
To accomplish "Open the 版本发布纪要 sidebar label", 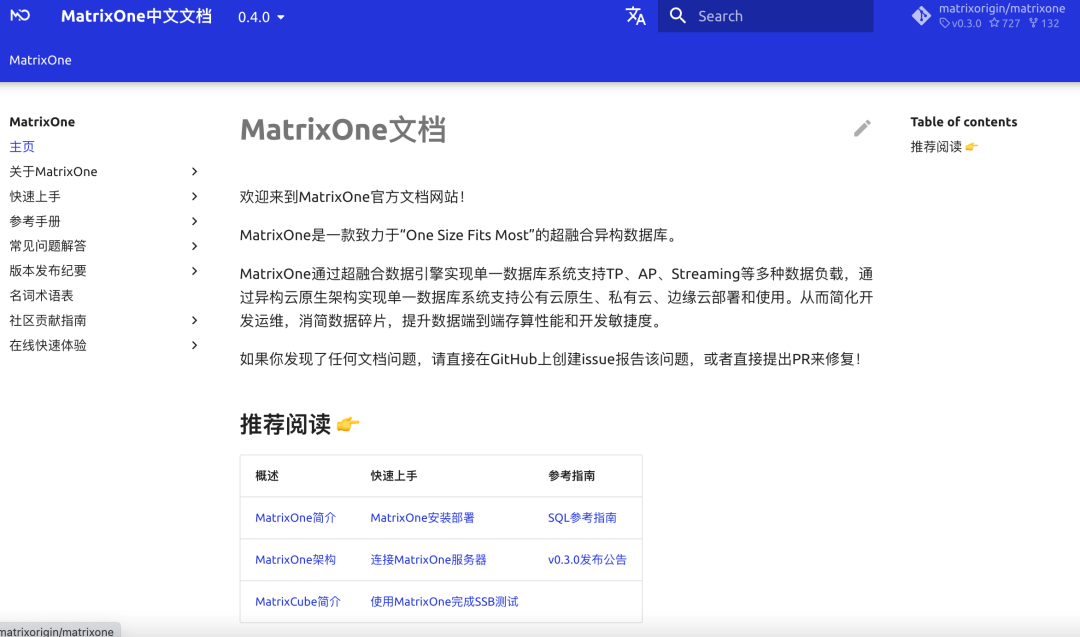I will pyautogui.click(x=48, y=271).
